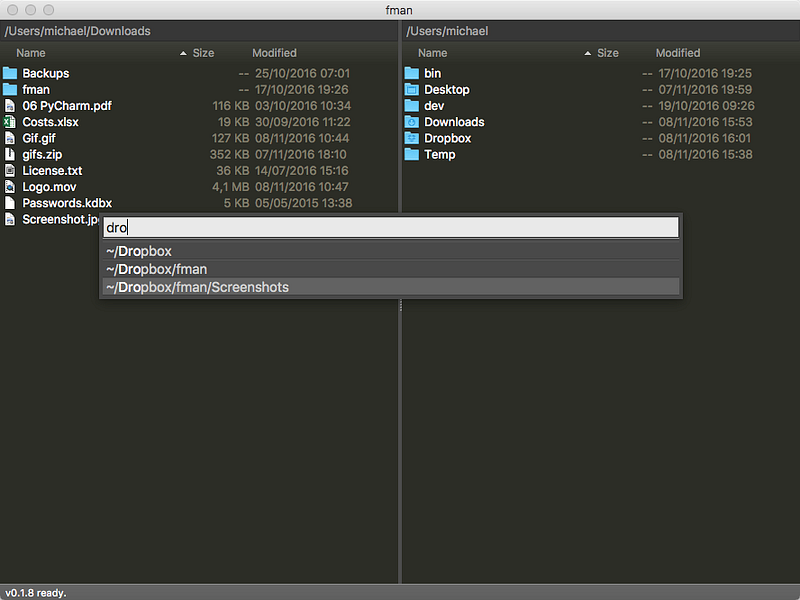
Task: Click the 116 KB size value
Action: click(x=231, y=106)
